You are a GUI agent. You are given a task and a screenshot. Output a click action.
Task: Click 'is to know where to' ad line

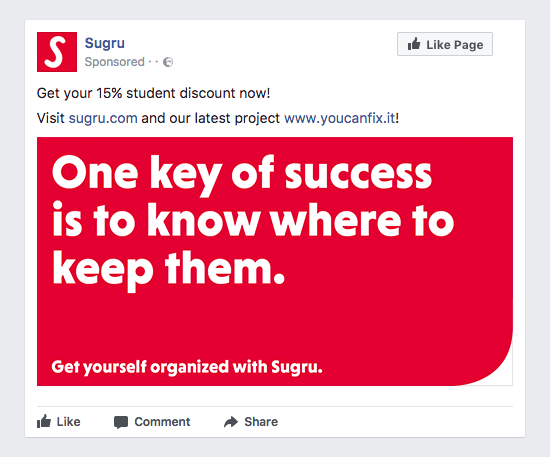point(253,221)
